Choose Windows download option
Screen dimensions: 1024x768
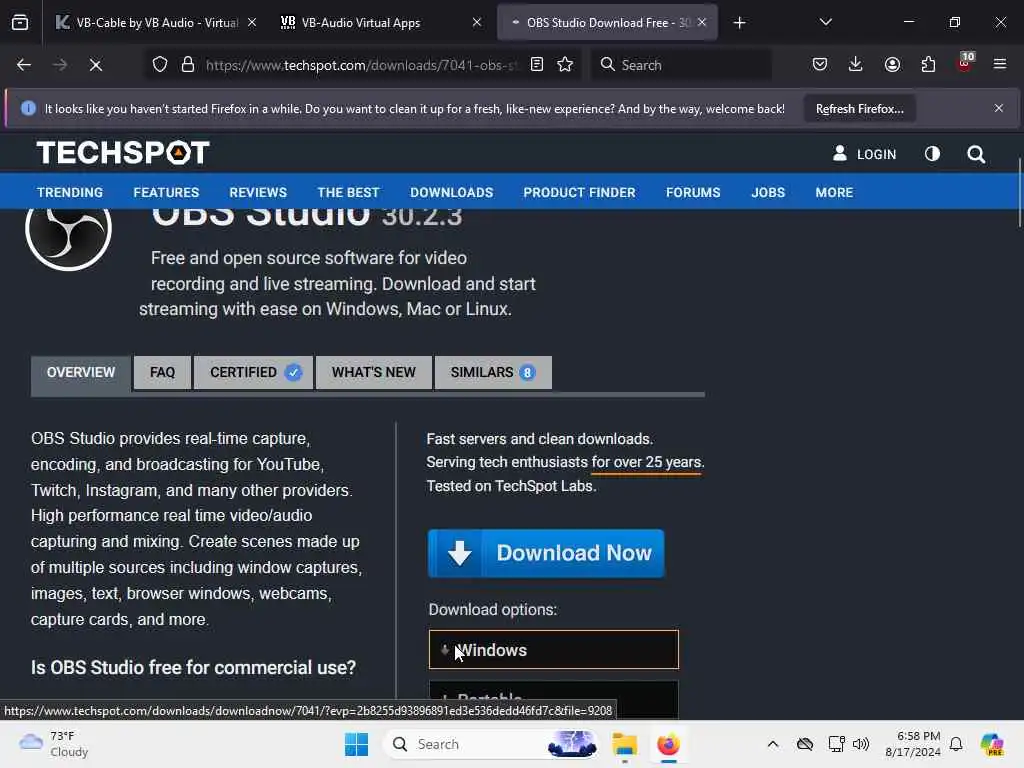(554, 650)
